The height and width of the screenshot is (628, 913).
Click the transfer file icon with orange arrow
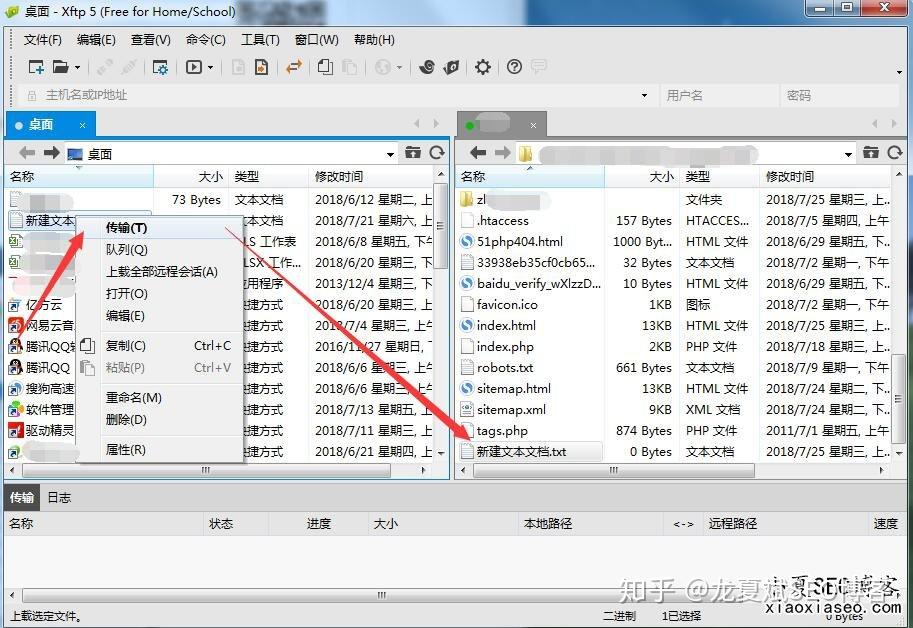pos(261,67)
